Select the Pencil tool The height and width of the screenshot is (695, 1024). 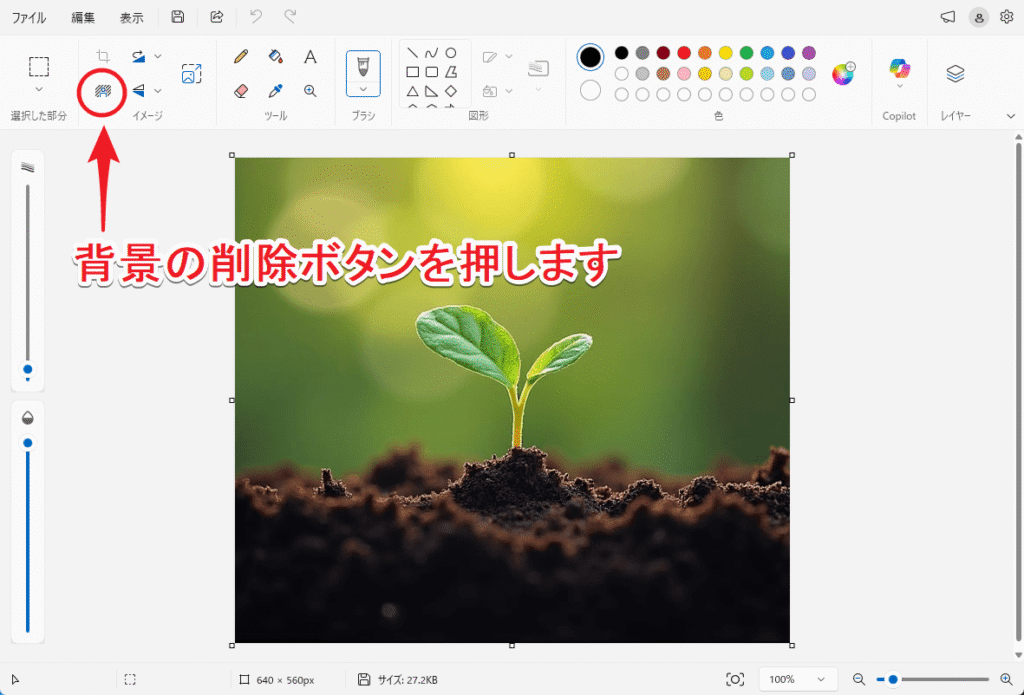[x=241, y=56]
